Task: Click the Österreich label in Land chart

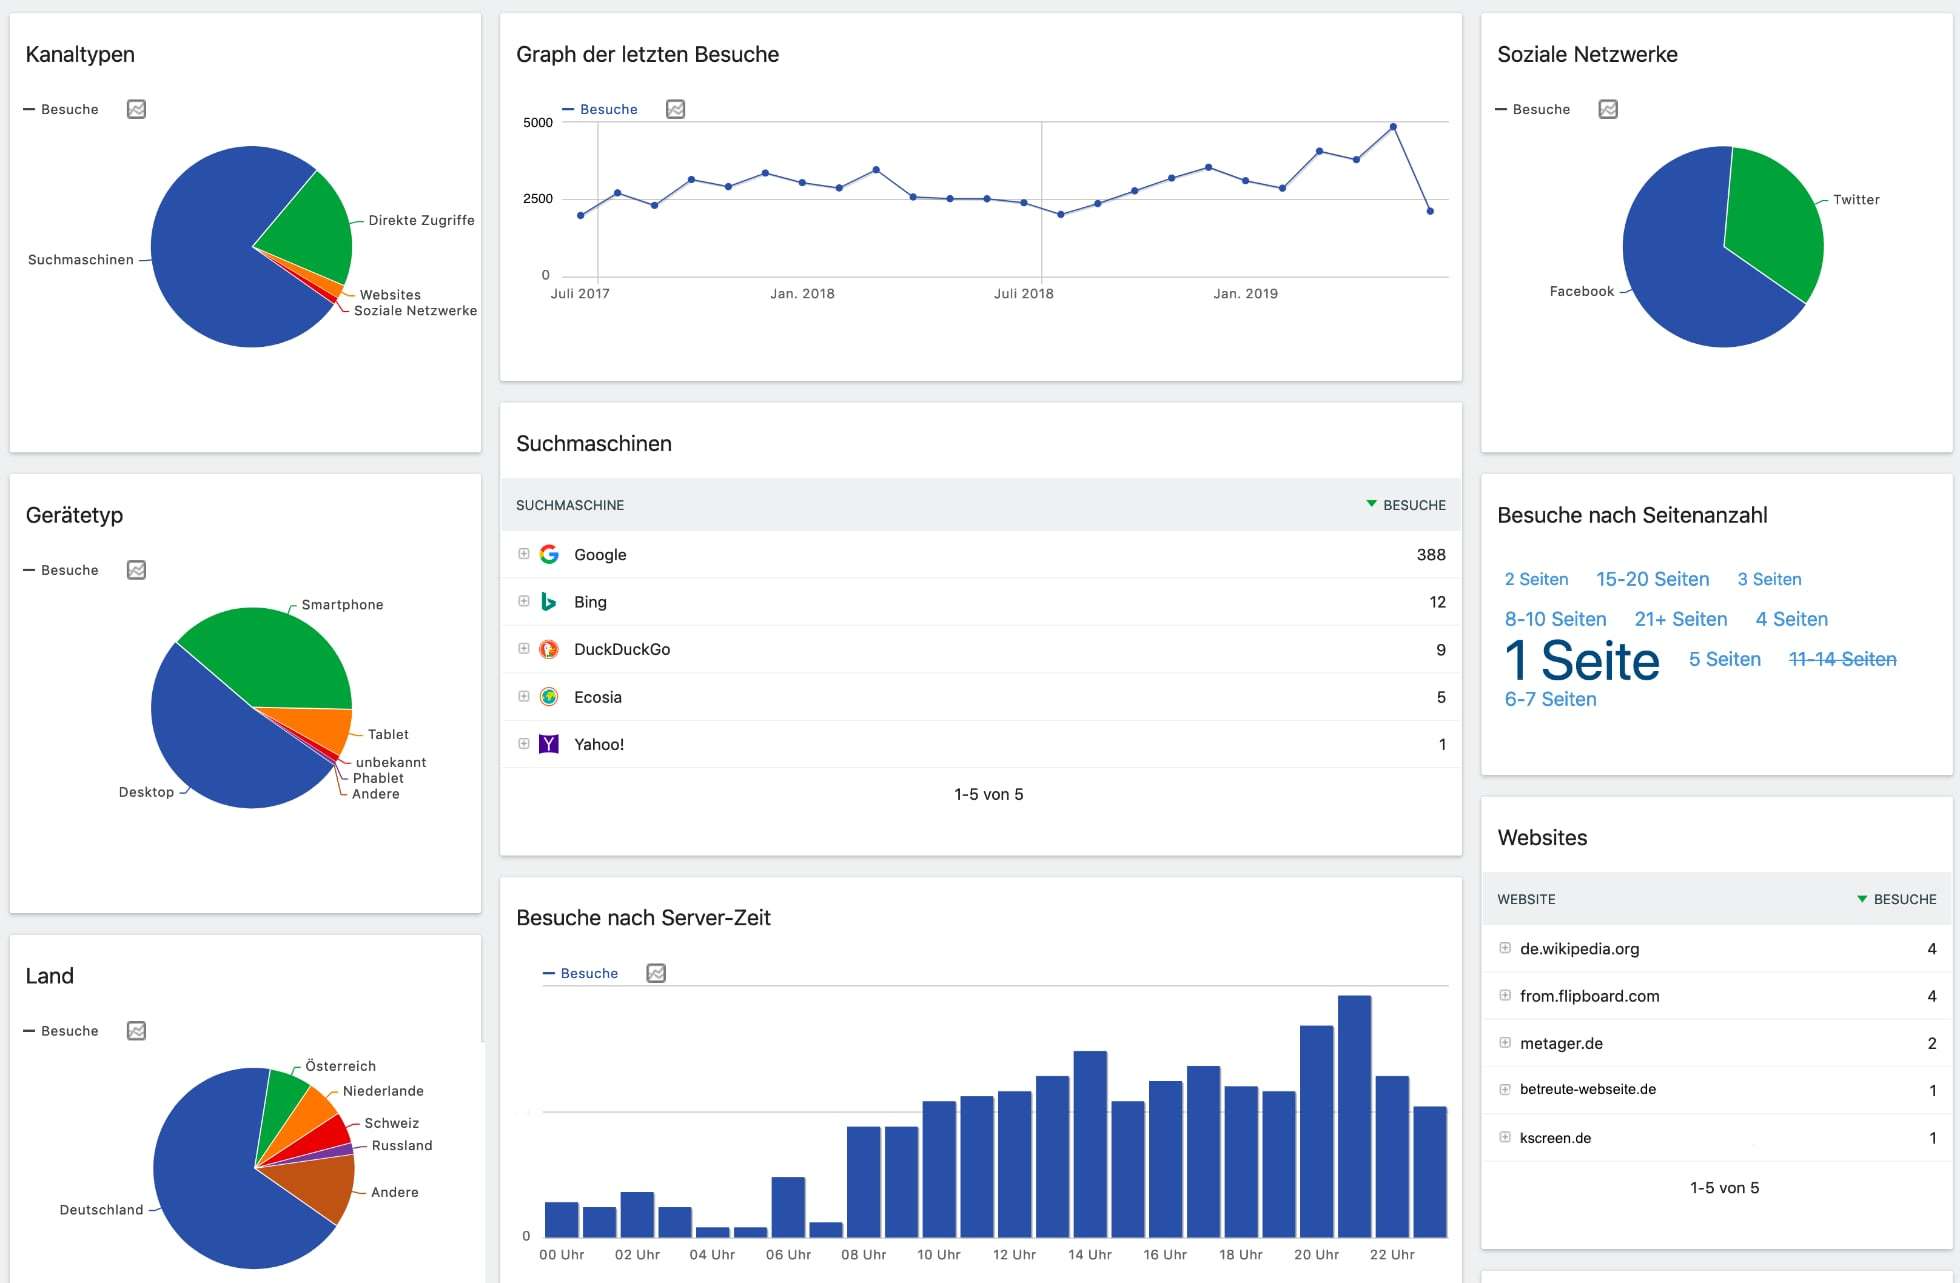Action: 340,1066
